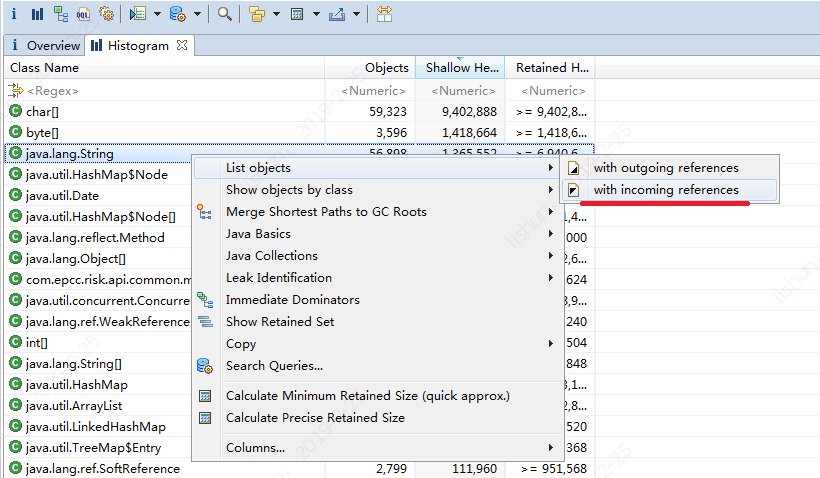820x478 pixels.
Task: Open the OQL query editor icon
Action: coord(83,14)
